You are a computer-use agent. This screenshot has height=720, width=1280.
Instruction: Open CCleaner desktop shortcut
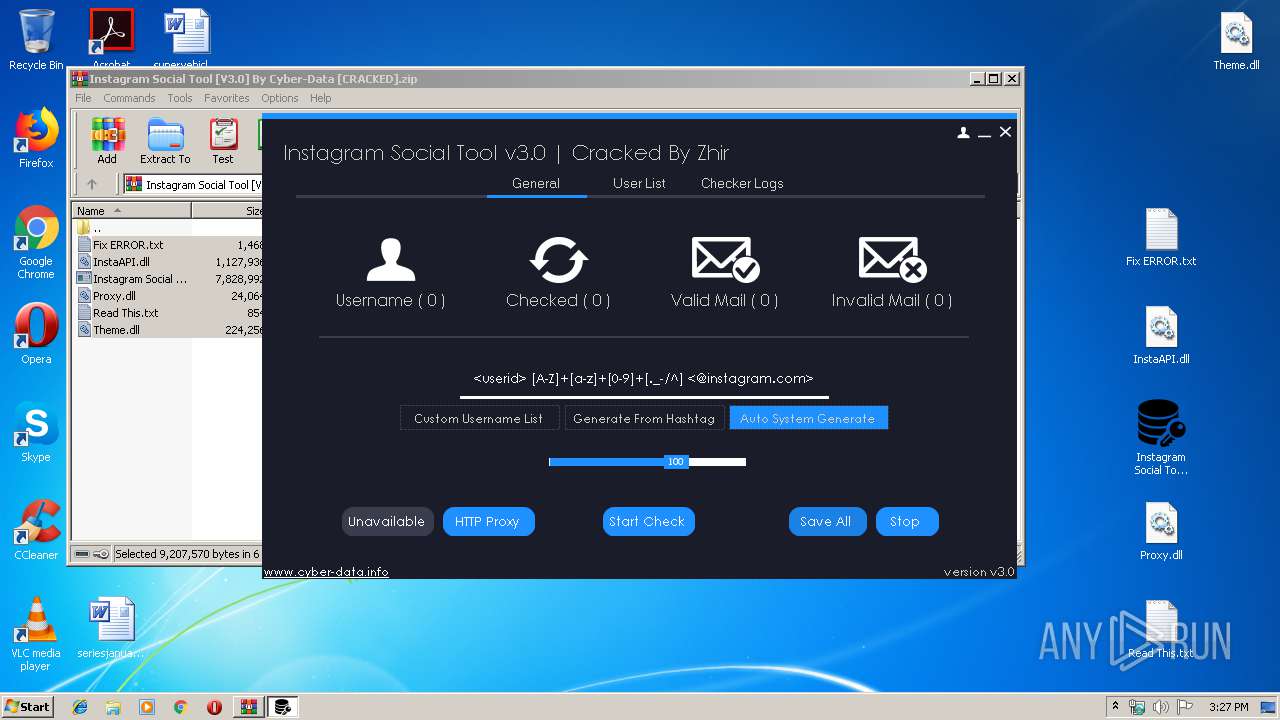pyautogui.click(x=36, y=530)
